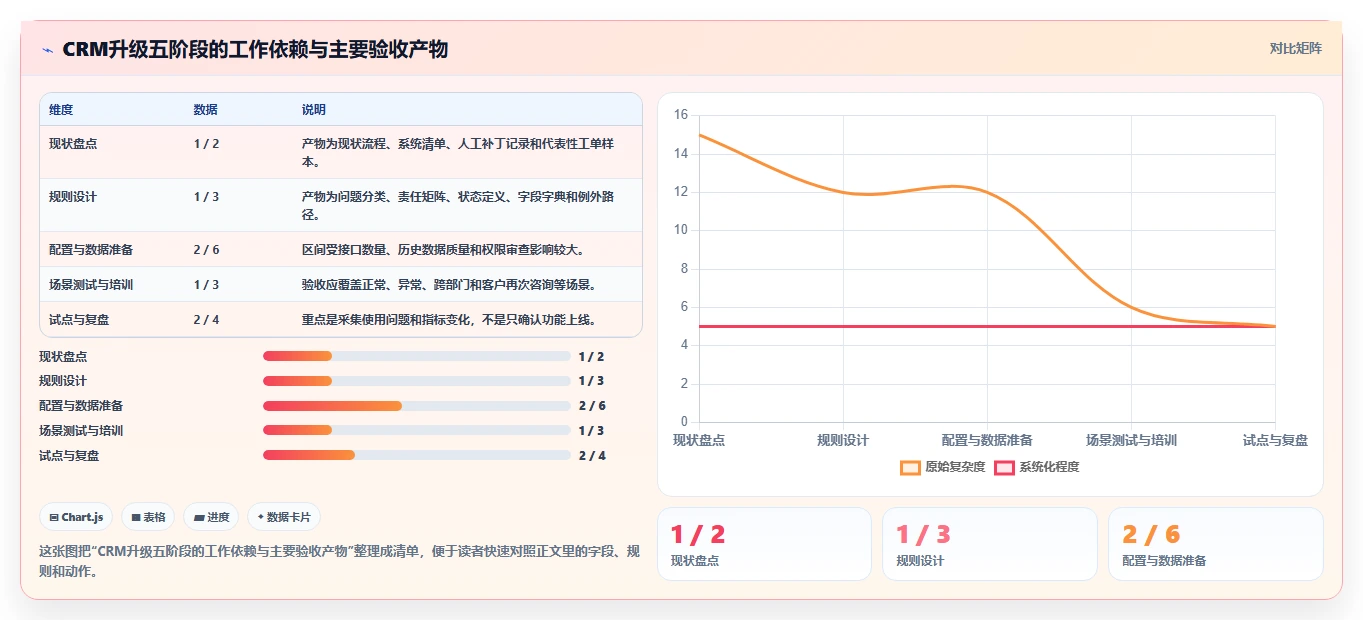This screenshot has height=620, width=1363.
Task: Click the 2 / 4 value in the table
Action: pos(206,320)
